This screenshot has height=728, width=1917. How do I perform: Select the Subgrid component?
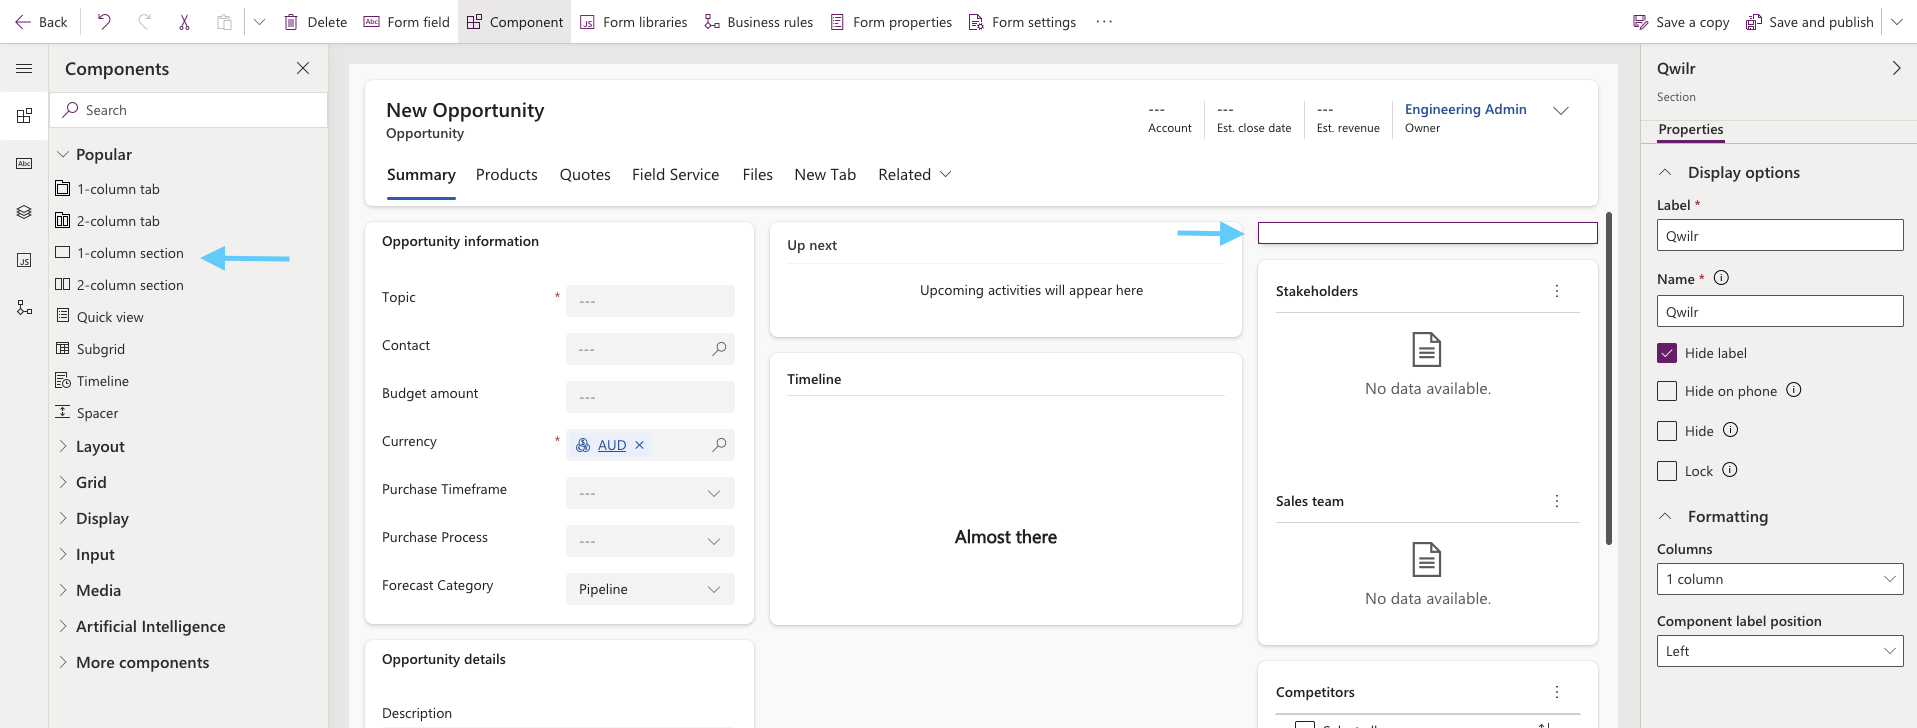(x=91, y=349)
